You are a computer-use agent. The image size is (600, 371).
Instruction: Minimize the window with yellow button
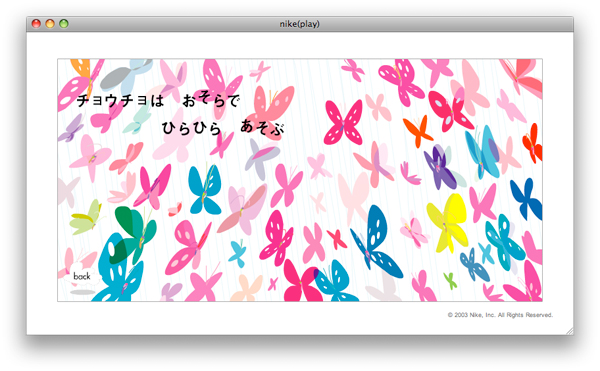pos(50,24)
